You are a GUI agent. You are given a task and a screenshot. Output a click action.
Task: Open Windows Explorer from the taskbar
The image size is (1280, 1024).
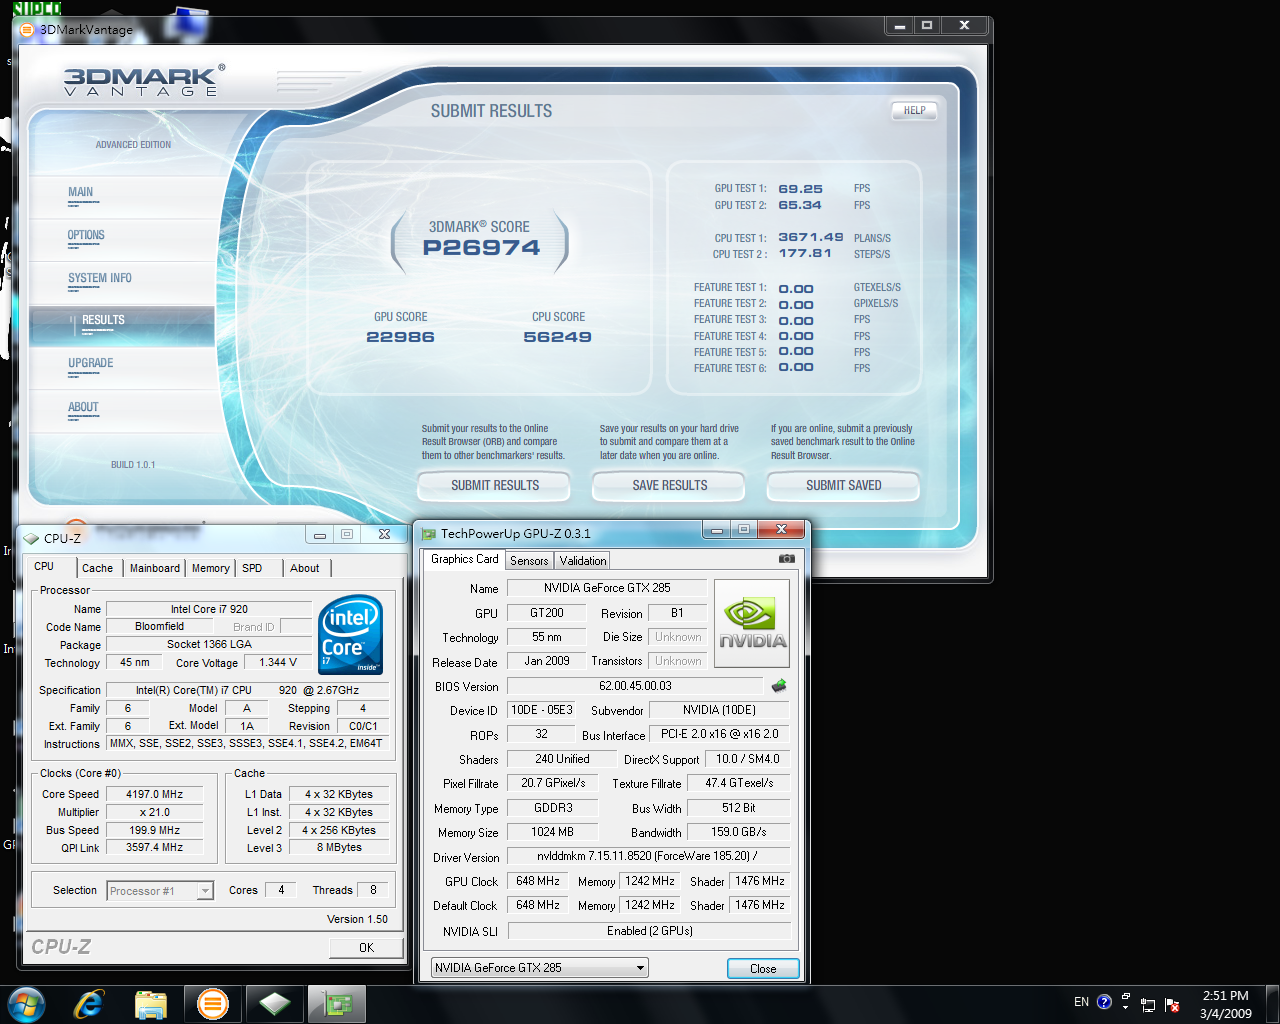(151, 1004)
